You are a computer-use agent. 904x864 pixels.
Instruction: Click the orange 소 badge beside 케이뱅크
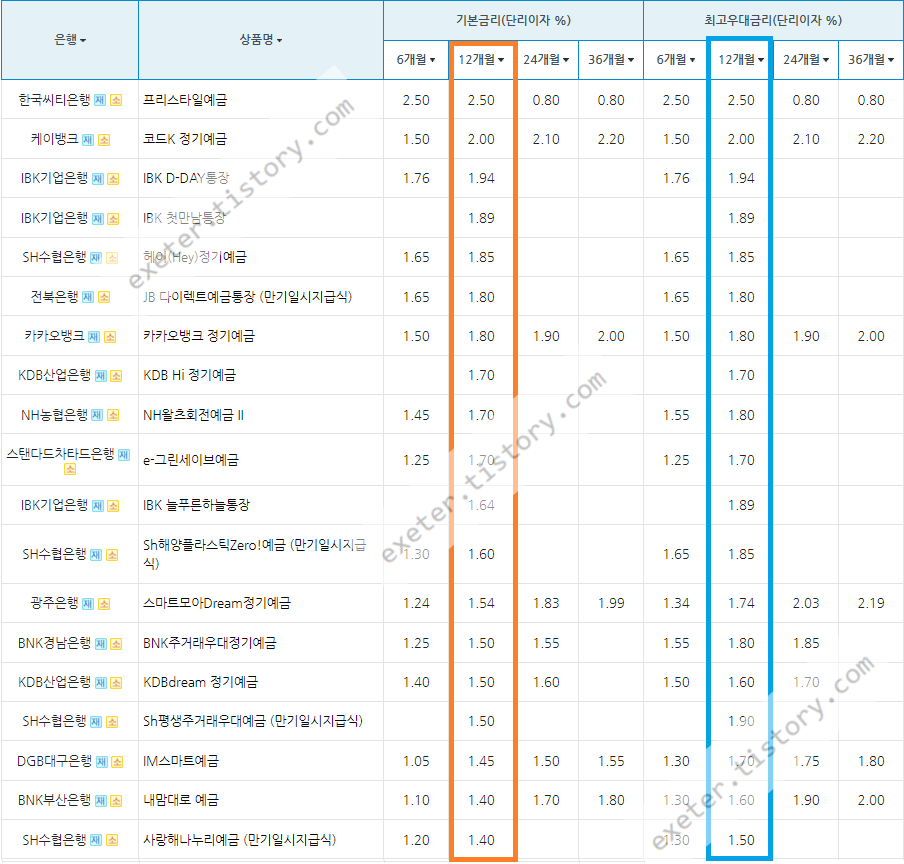pos(104,139)
